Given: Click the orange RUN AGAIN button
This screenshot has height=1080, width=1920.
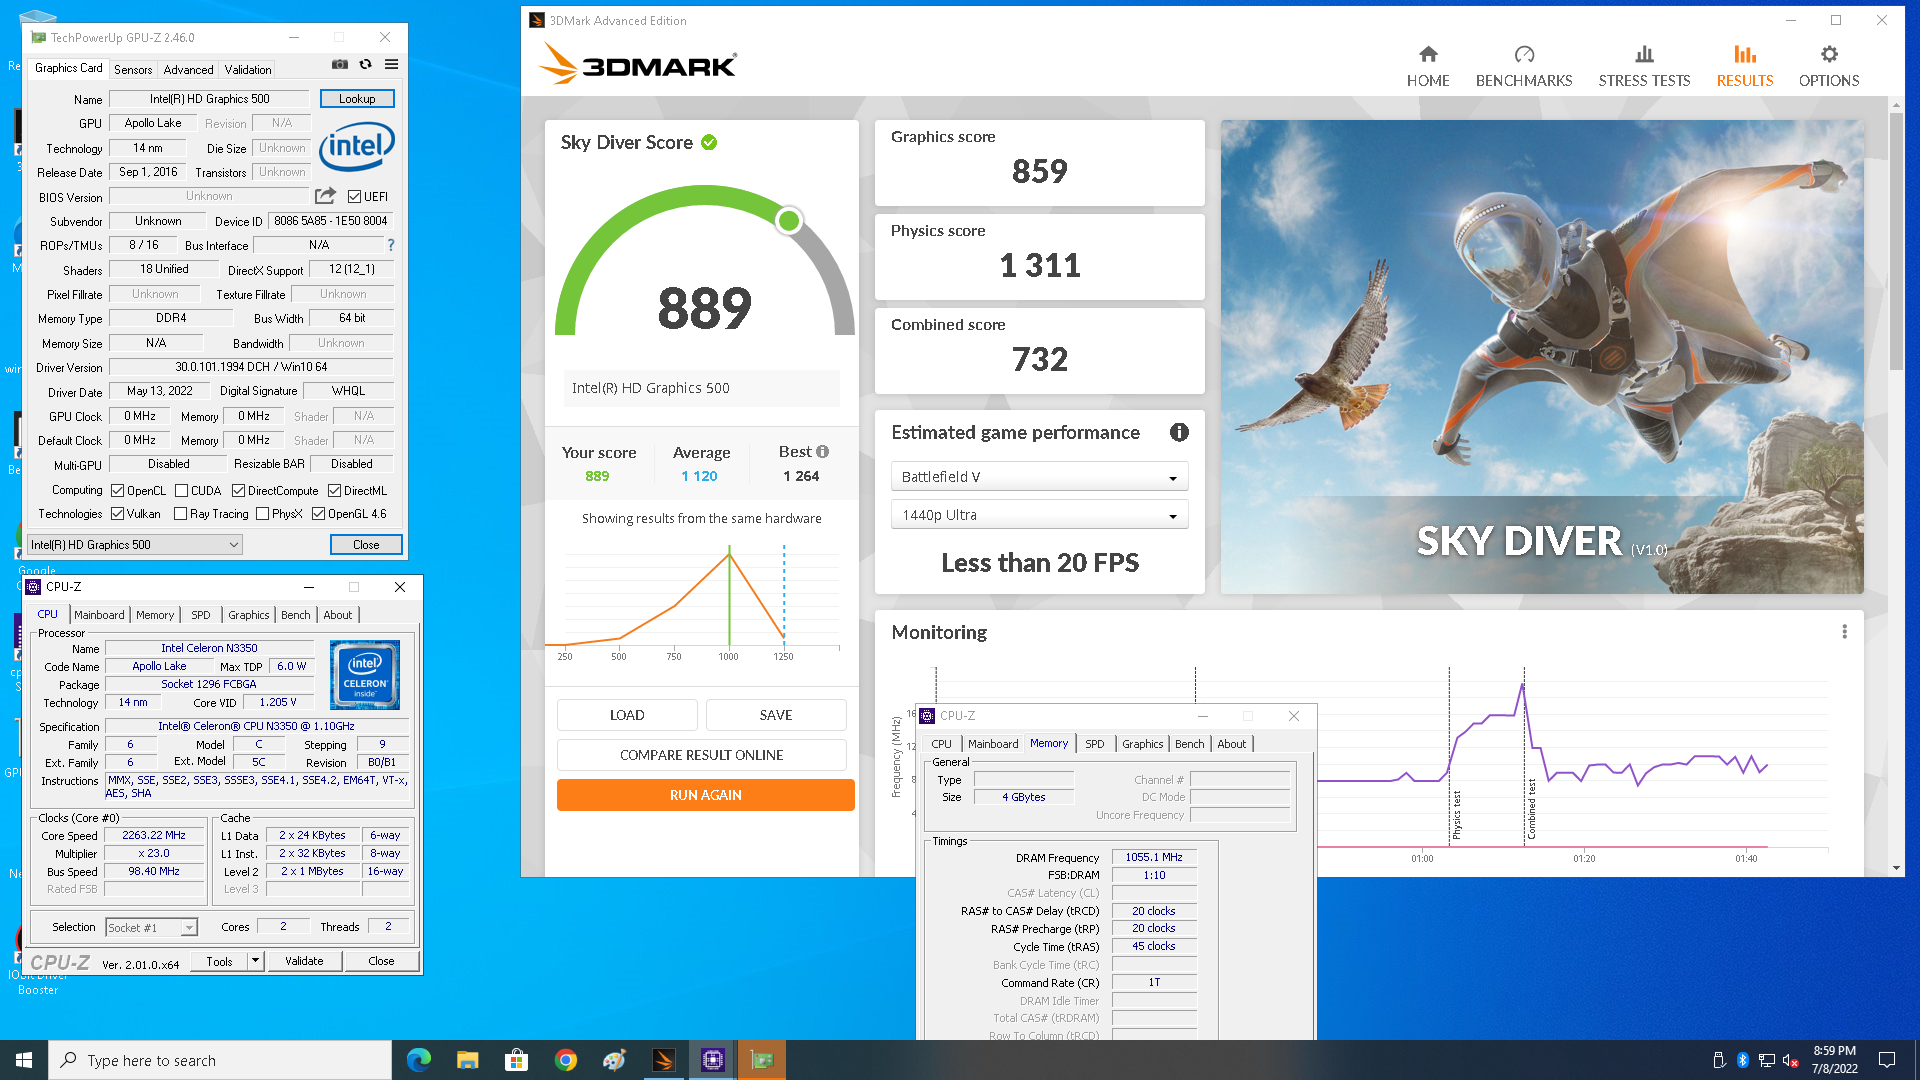Looking at the screenshot, I should coord(705,795).
